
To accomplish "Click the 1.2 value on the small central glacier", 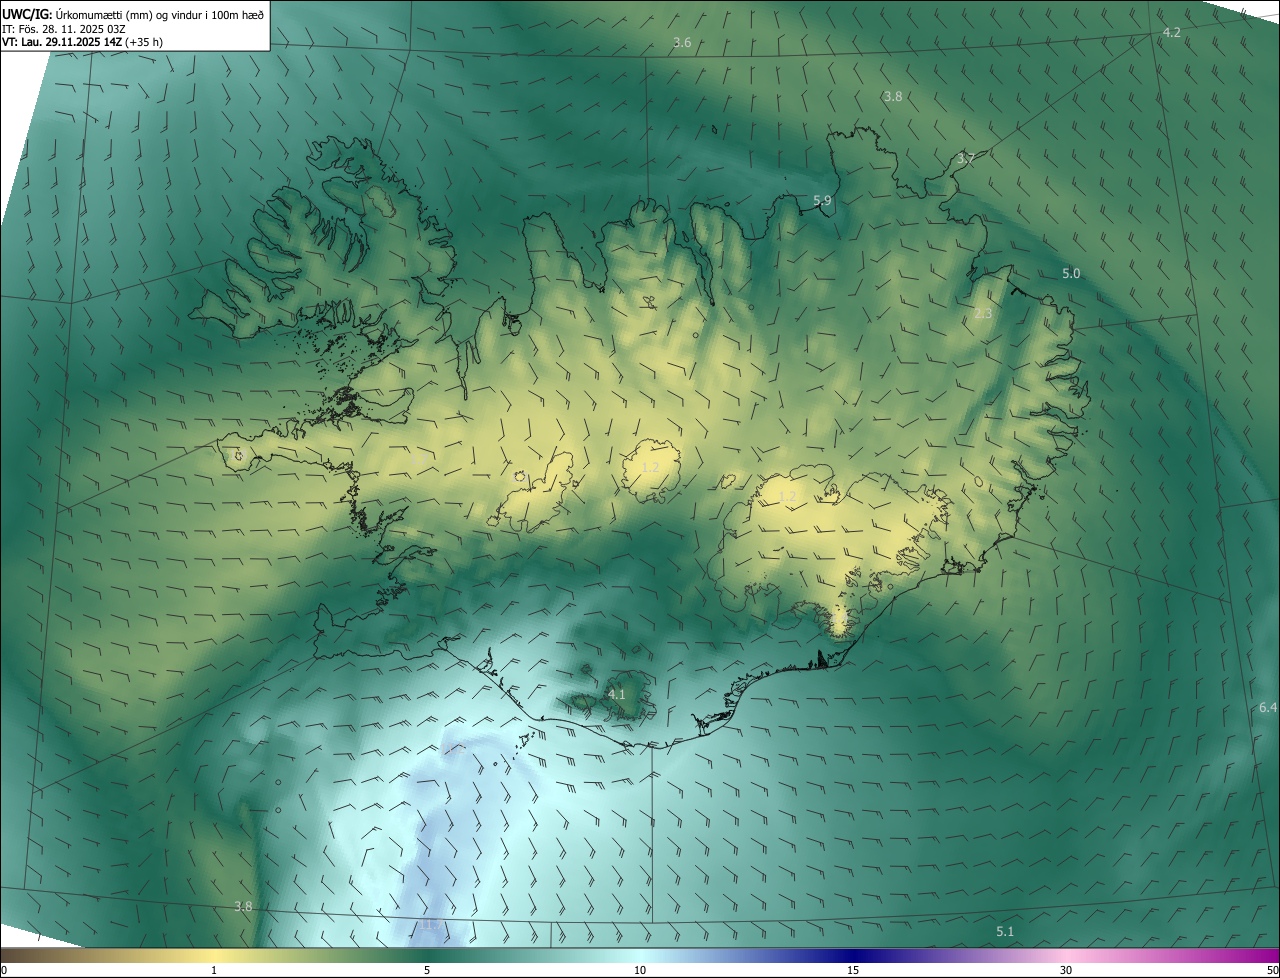I will (x=650, y=468).
